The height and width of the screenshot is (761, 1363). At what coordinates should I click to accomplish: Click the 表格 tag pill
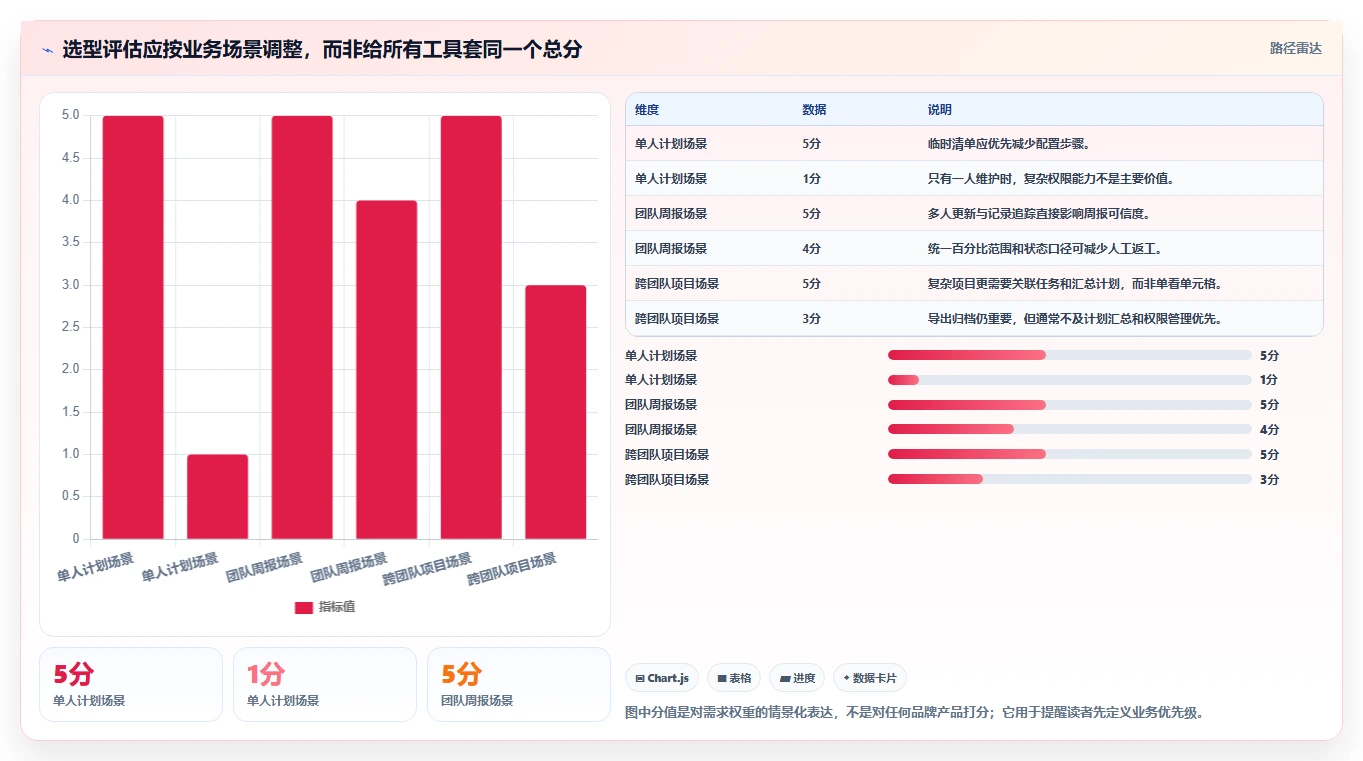734,678
